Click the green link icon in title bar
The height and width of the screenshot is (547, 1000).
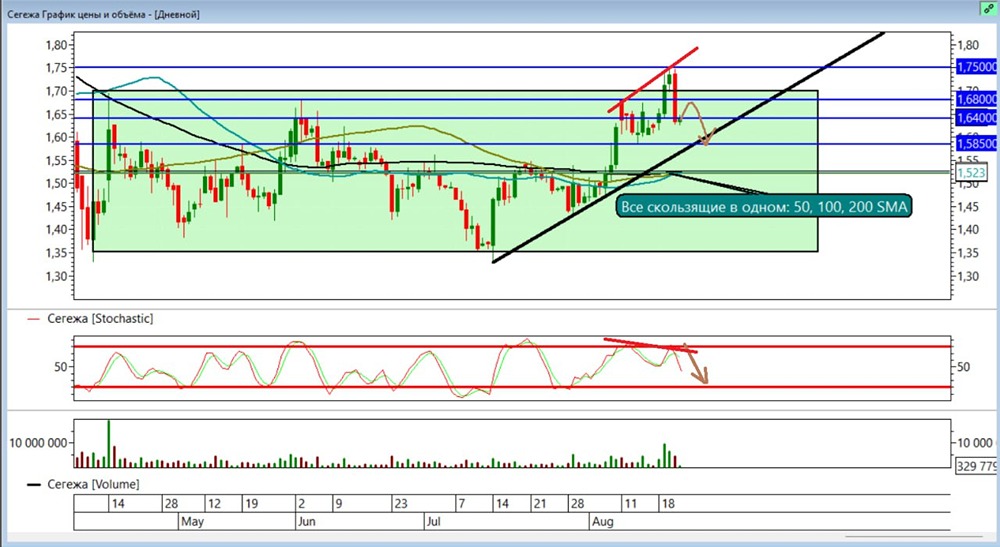(x=989, y=9)
